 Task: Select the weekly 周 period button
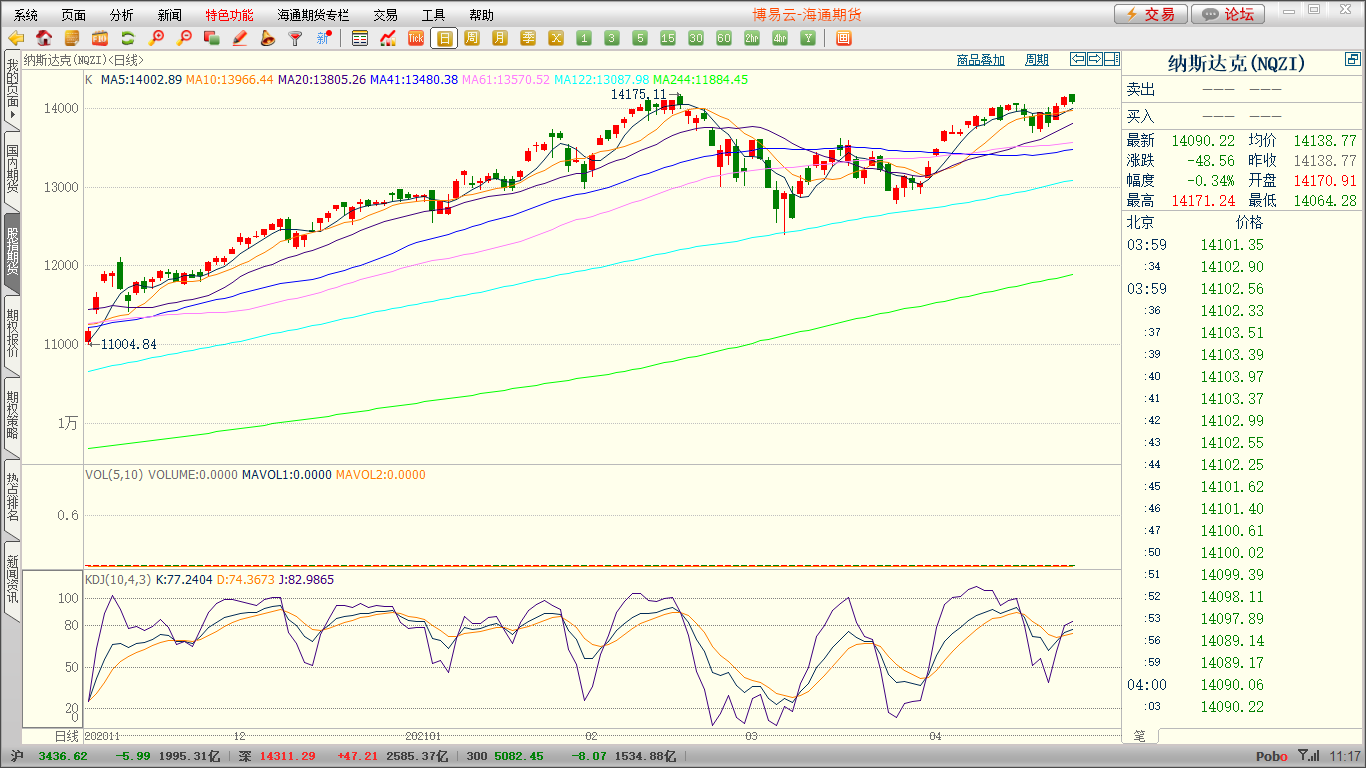pyautogui.click(x=472, y=38)
